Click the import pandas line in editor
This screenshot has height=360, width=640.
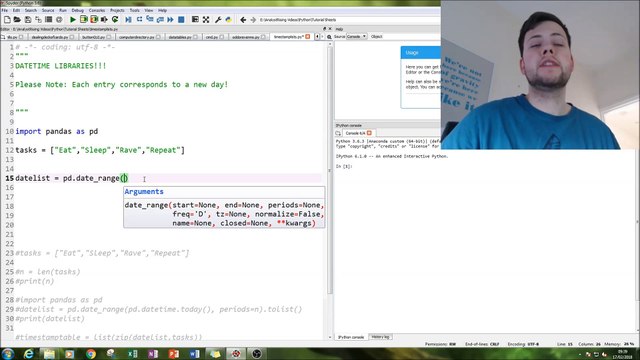[x=57, y=131]
